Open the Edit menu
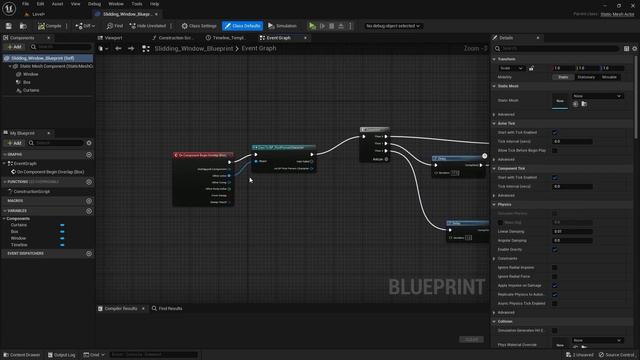640x360 pixels. [x=40, y=4]
